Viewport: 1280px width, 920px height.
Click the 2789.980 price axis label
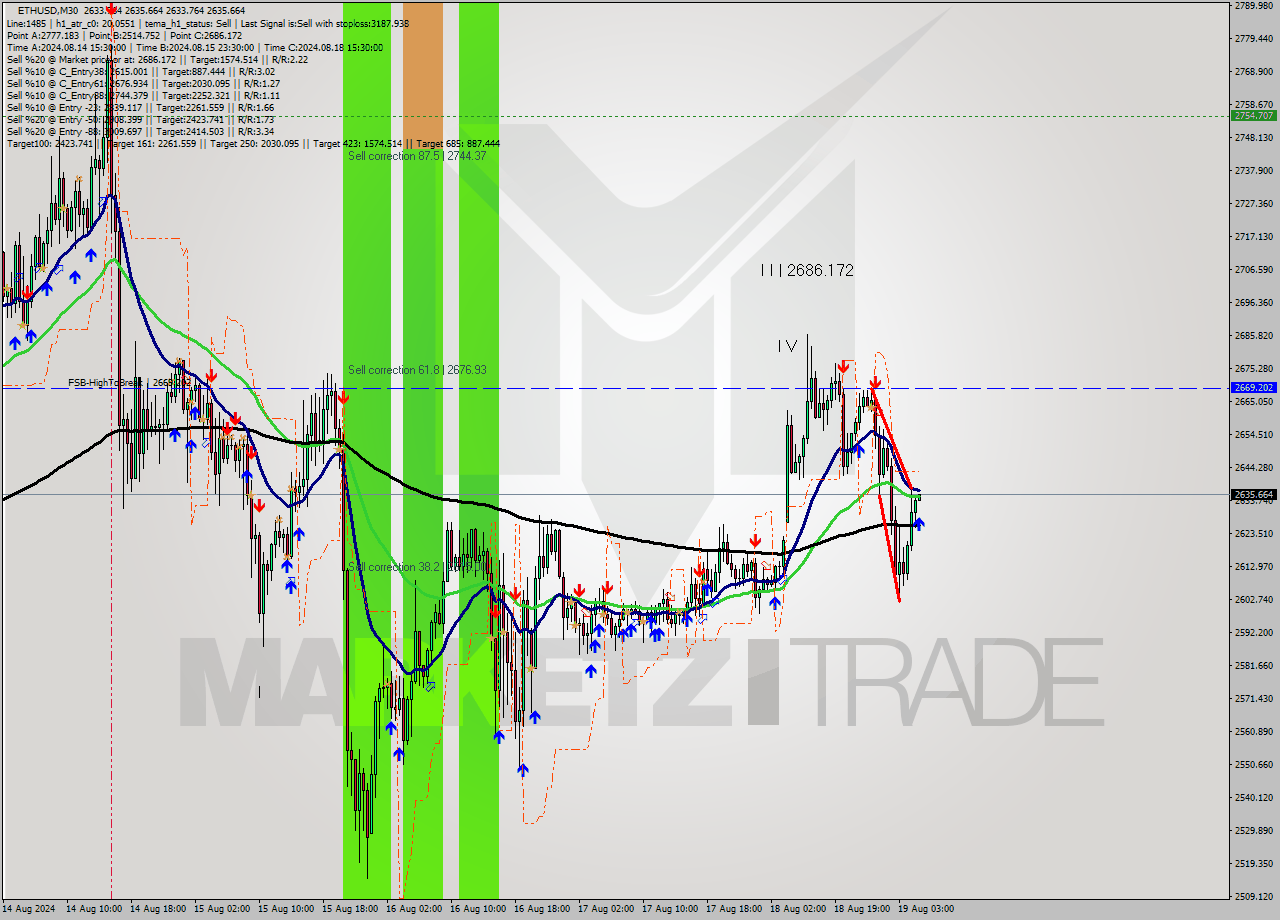tap(1253, 6)
